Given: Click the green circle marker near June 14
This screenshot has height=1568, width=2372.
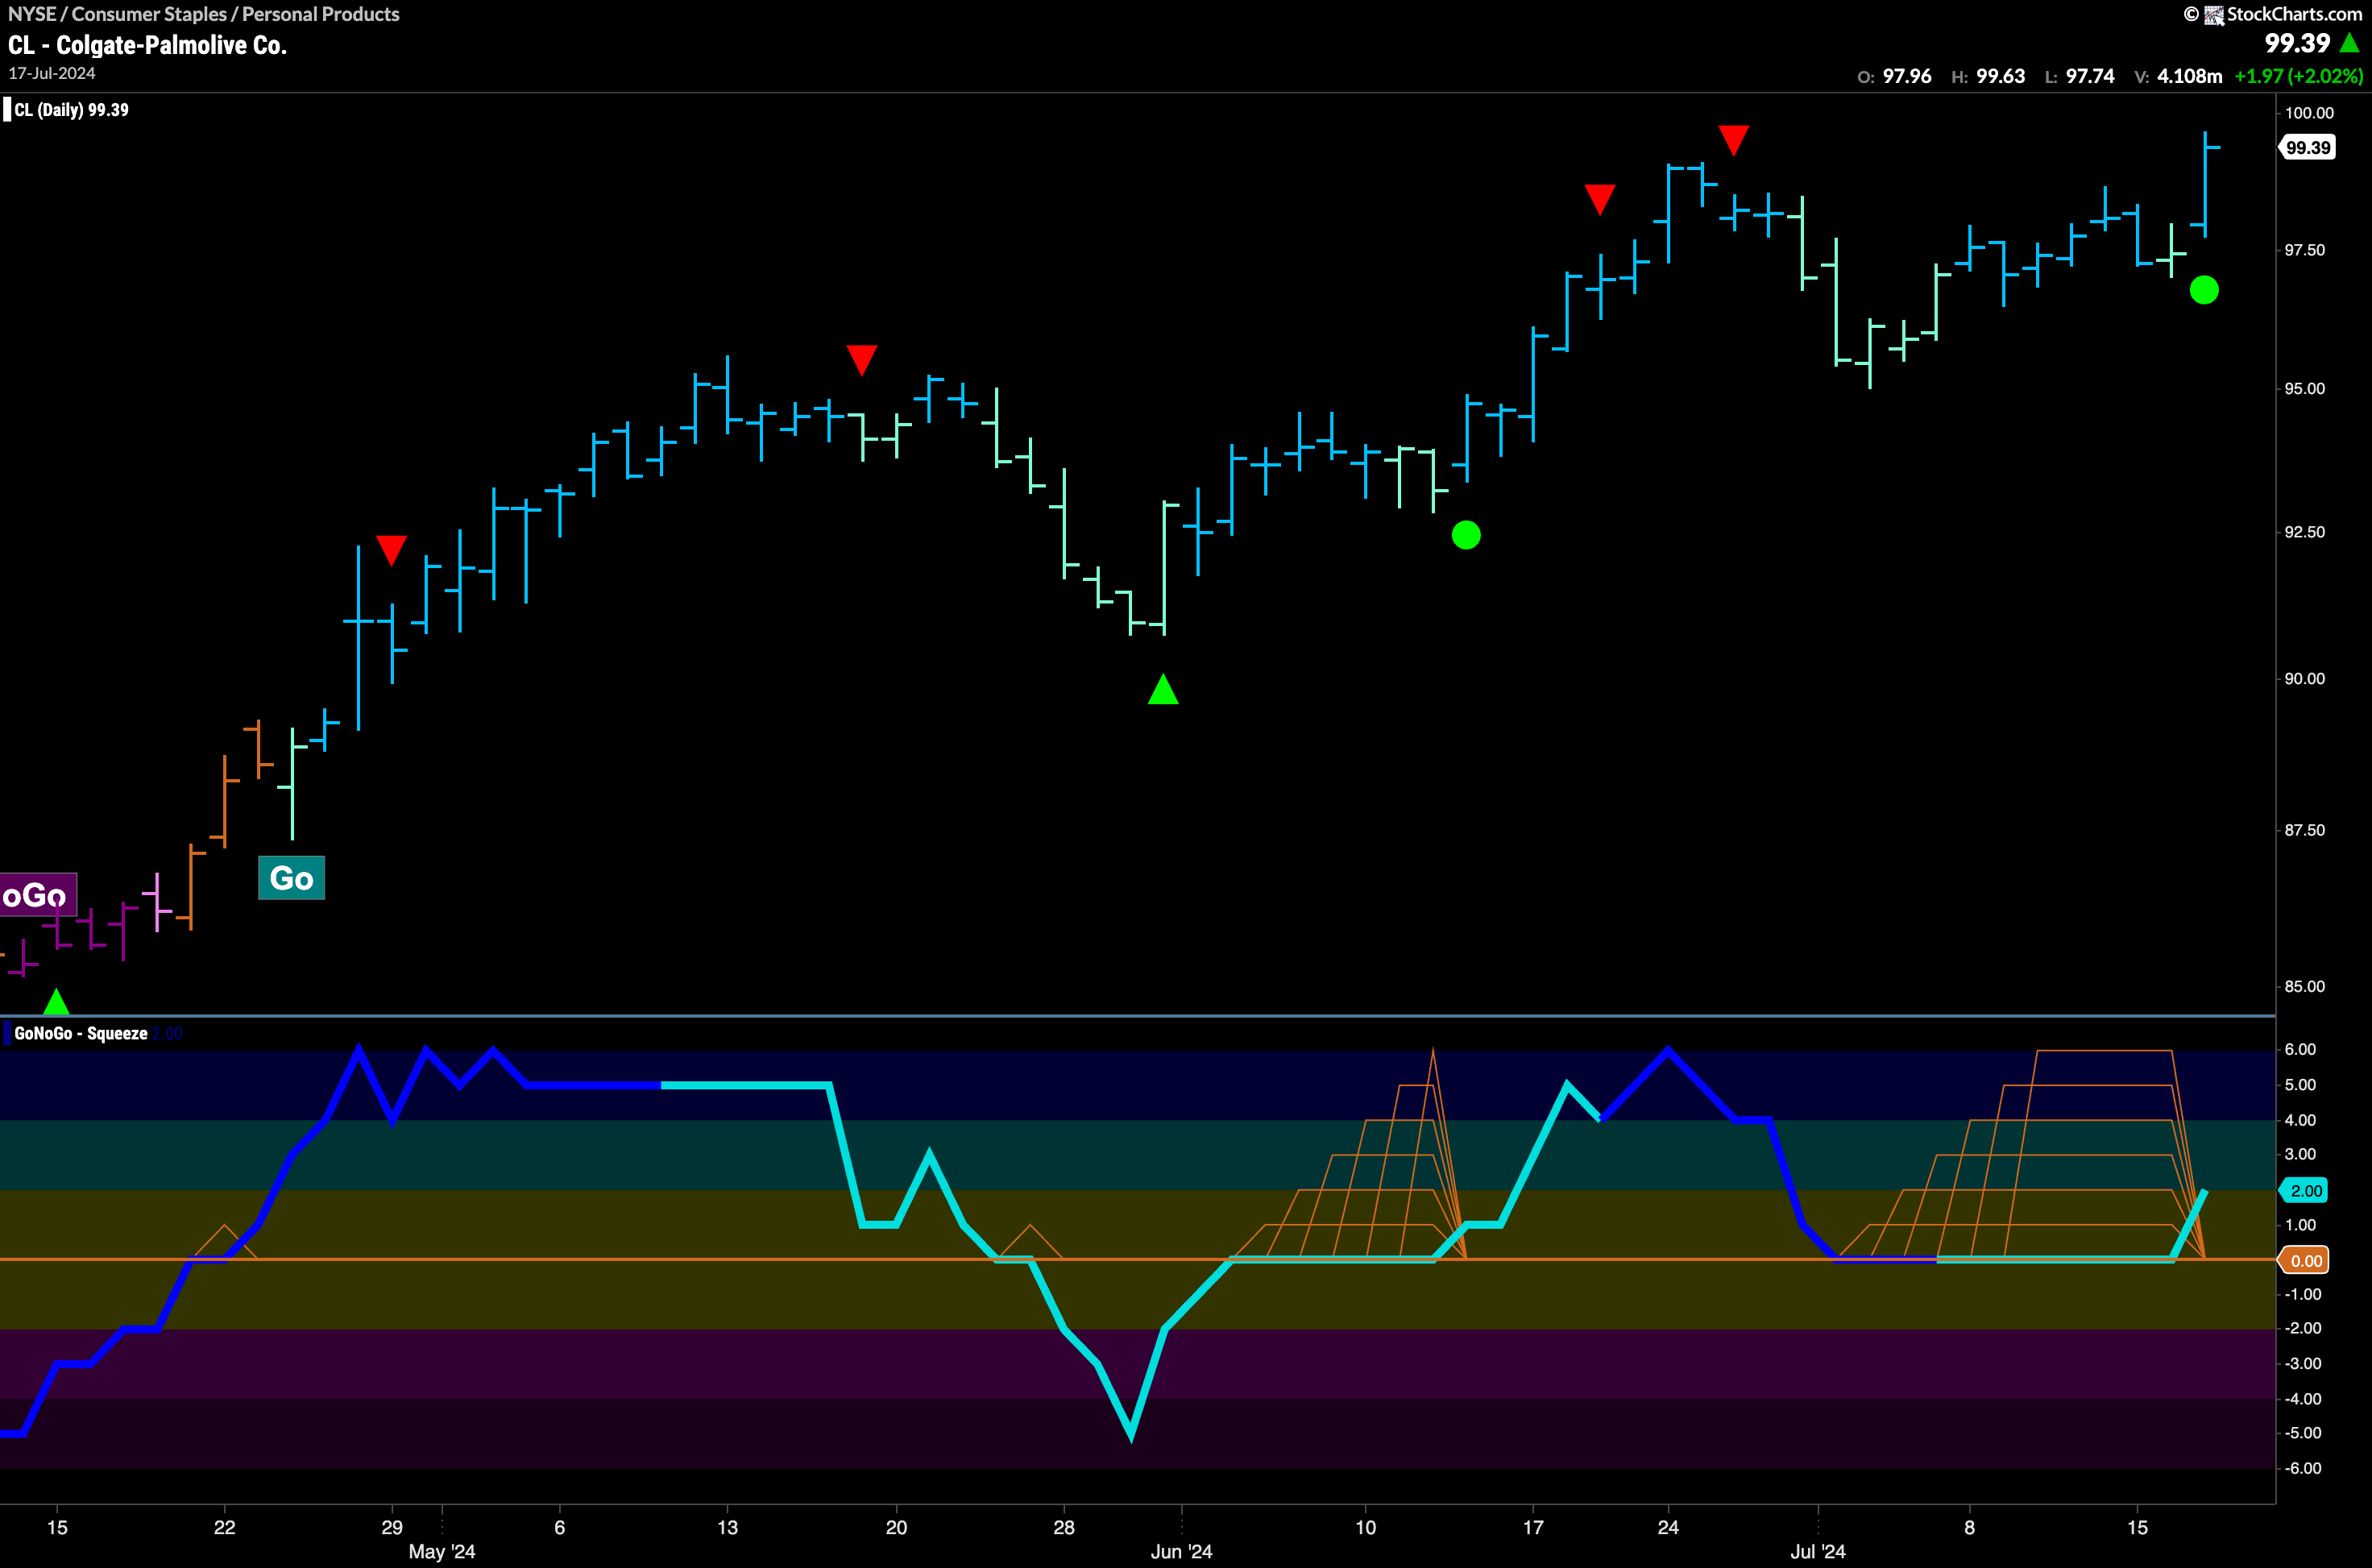Looking at the screenshot, I should click(x=1466, y=535).
